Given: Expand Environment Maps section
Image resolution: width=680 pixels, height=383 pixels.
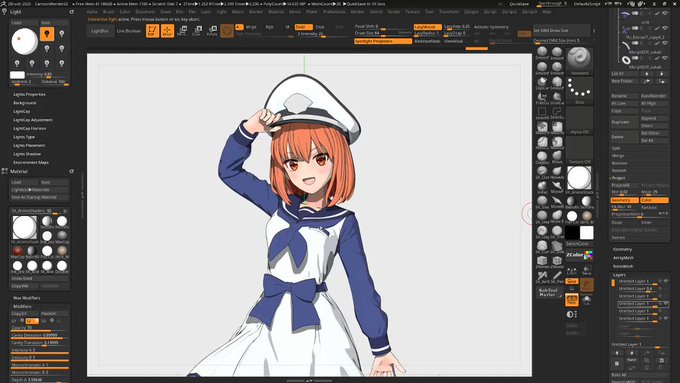Looking at the screenshot, I should tap(31, 162).
